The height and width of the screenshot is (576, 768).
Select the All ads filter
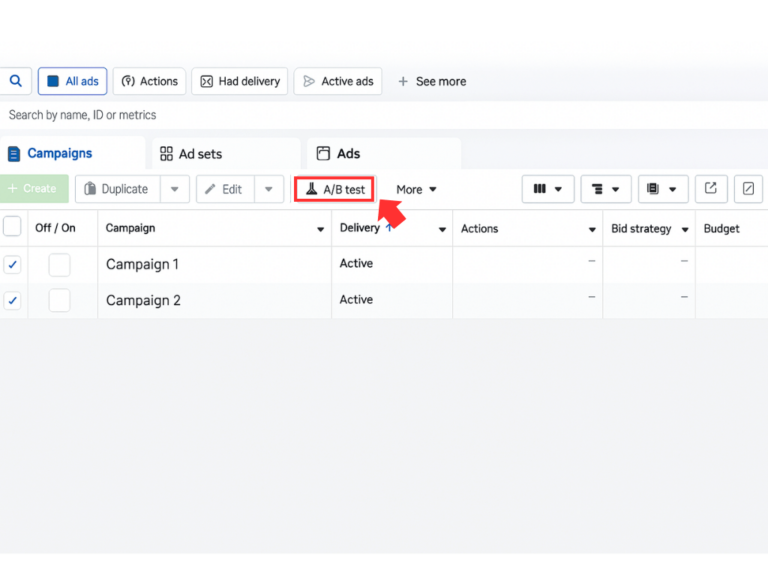click(x=72, y=81)
